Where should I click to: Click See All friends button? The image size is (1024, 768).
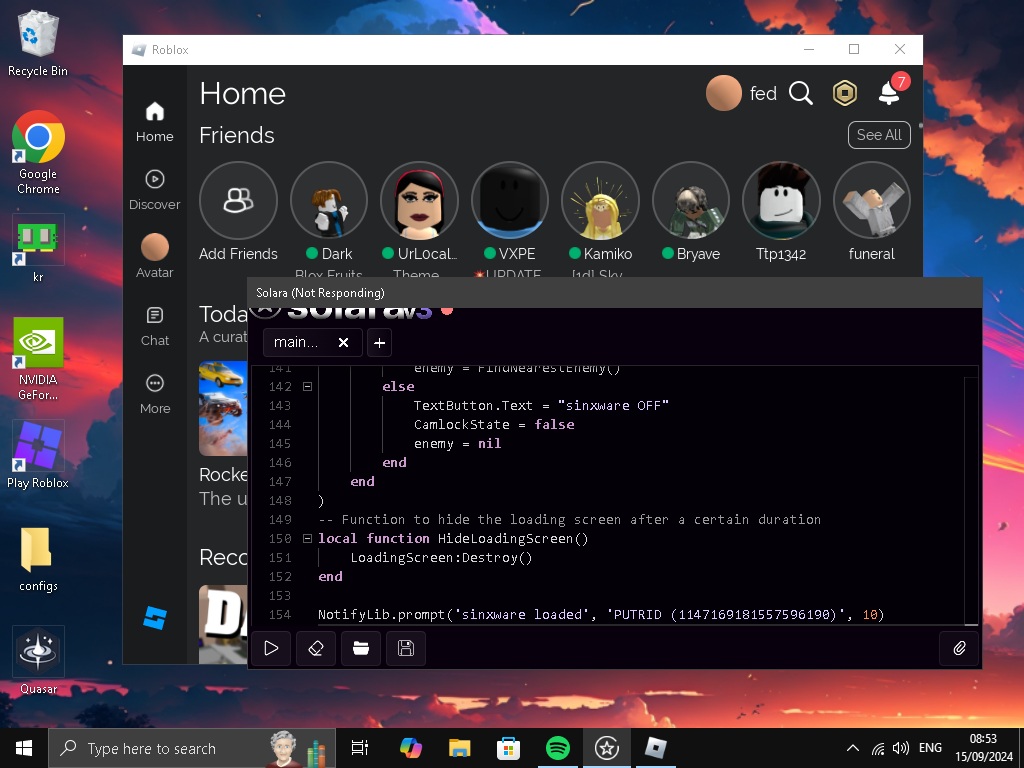(x=879, y=135)
